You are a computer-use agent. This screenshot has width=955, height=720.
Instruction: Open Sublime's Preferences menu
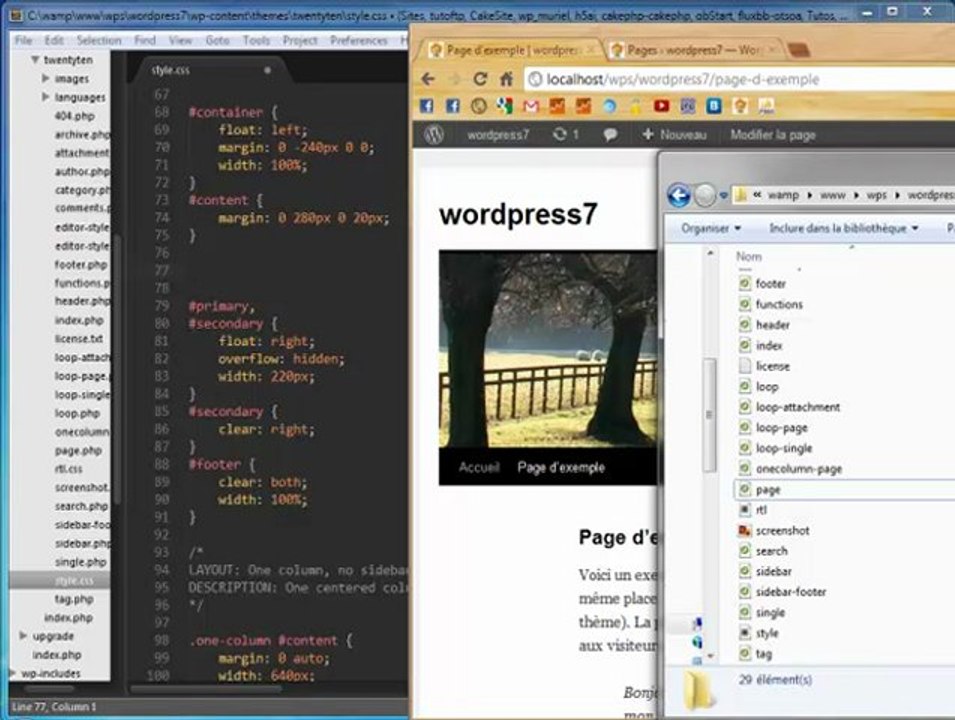pos(359,40)
